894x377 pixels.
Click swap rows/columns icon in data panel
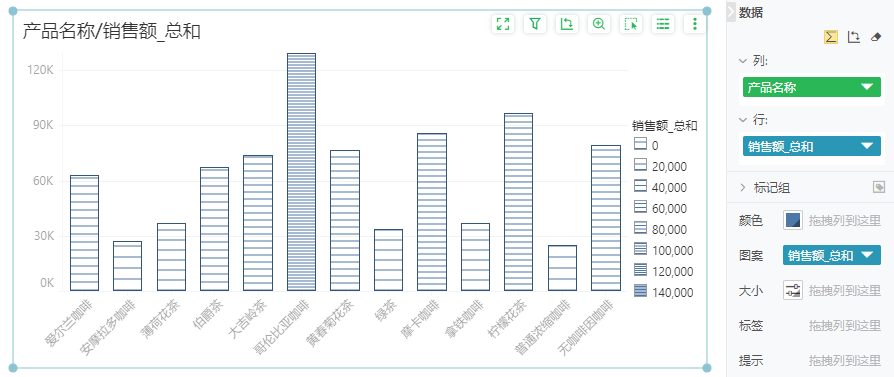pyautogui.click(x=854, y=37)
